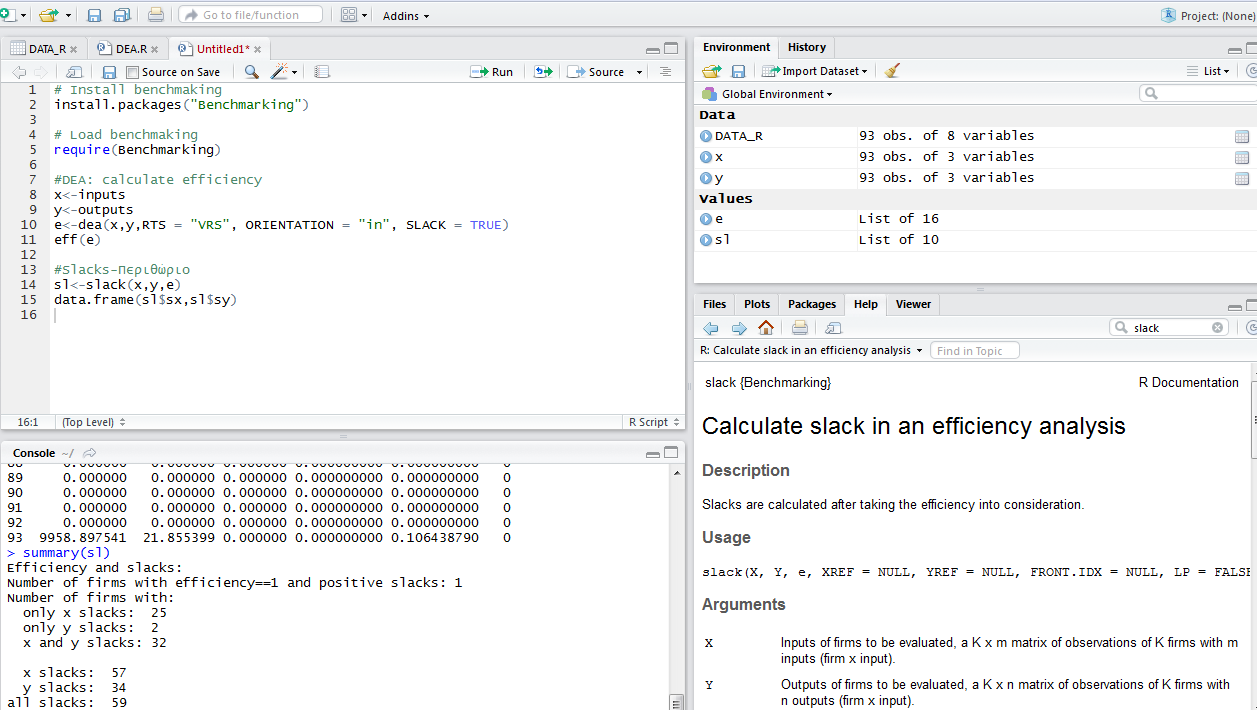Open the Files tab
Viewport: 1257px width, 710px height.
pyautogui.click(x=714, y=304)
